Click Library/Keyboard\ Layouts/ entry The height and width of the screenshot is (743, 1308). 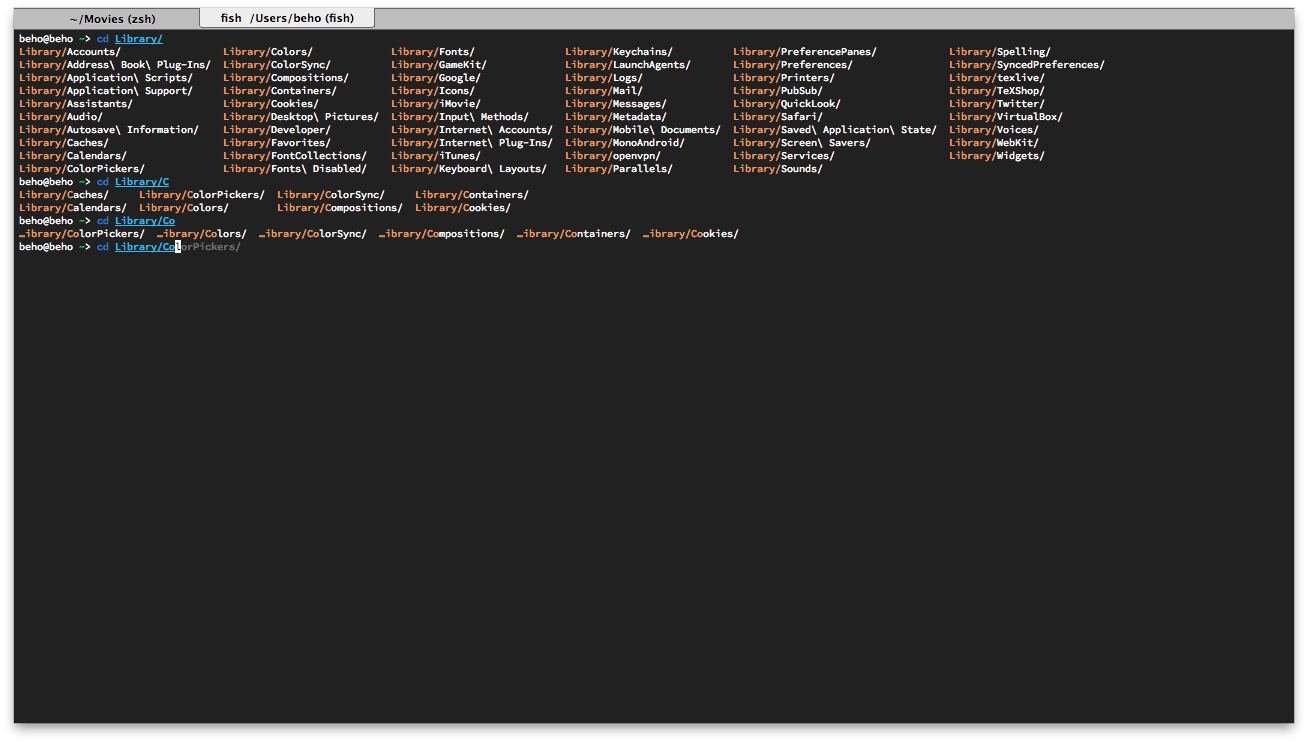[x=469, y=169]
